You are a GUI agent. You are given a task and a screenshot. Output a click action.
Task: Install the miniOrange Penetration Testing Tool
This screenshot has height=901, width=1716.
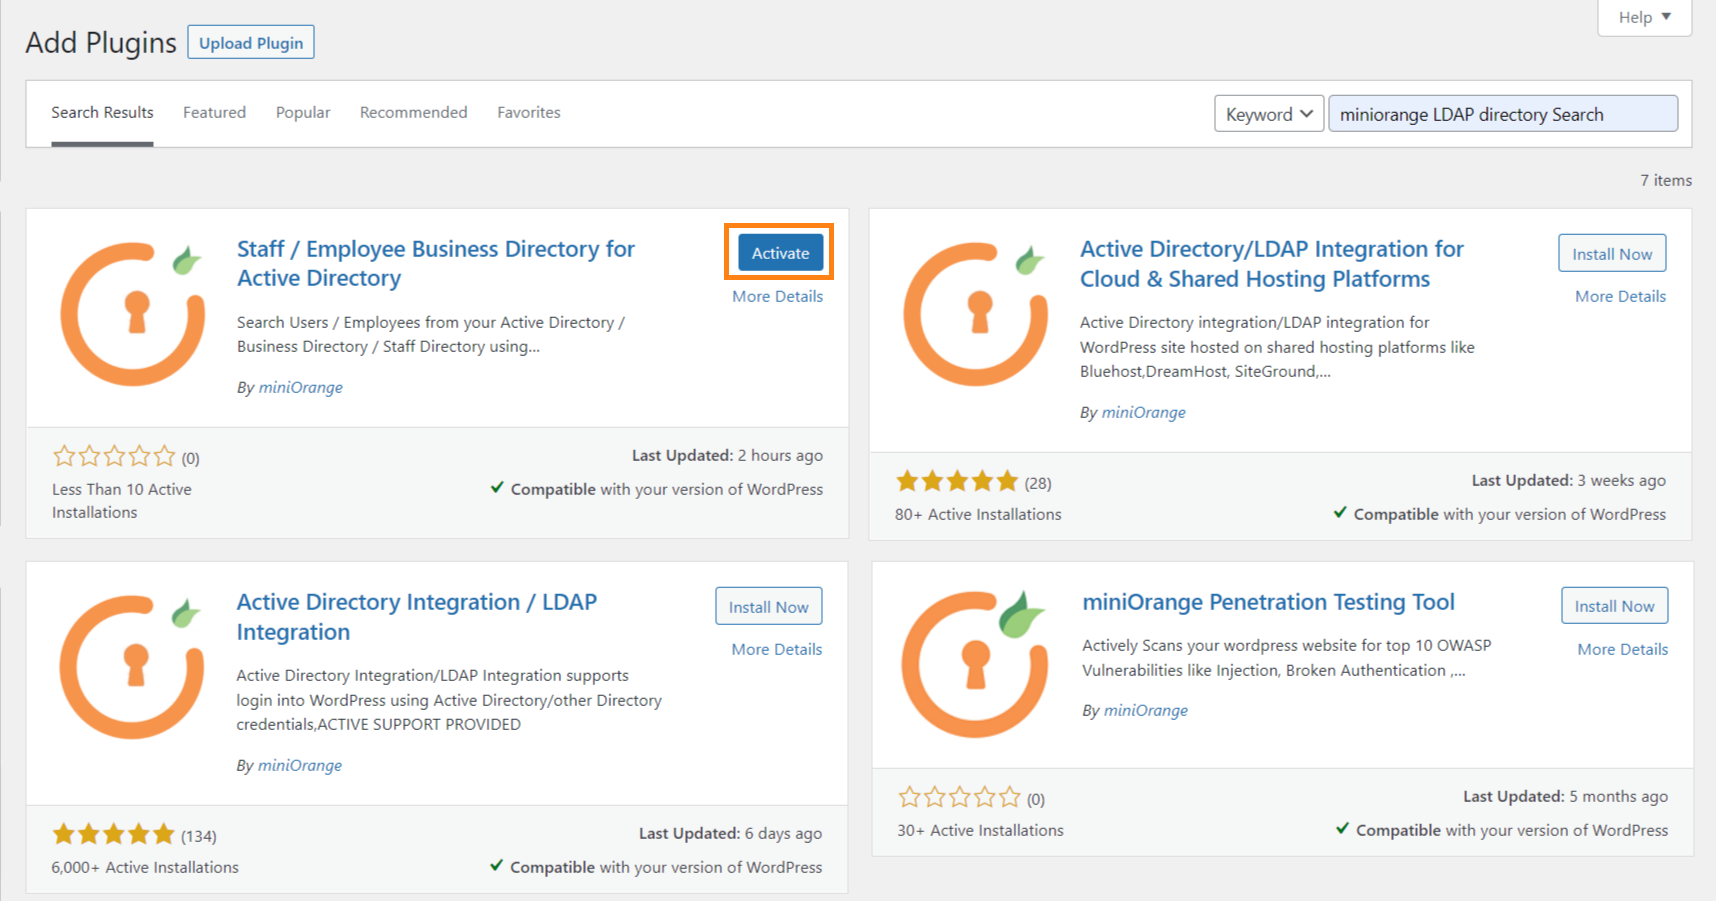(x=1614, y=606)
